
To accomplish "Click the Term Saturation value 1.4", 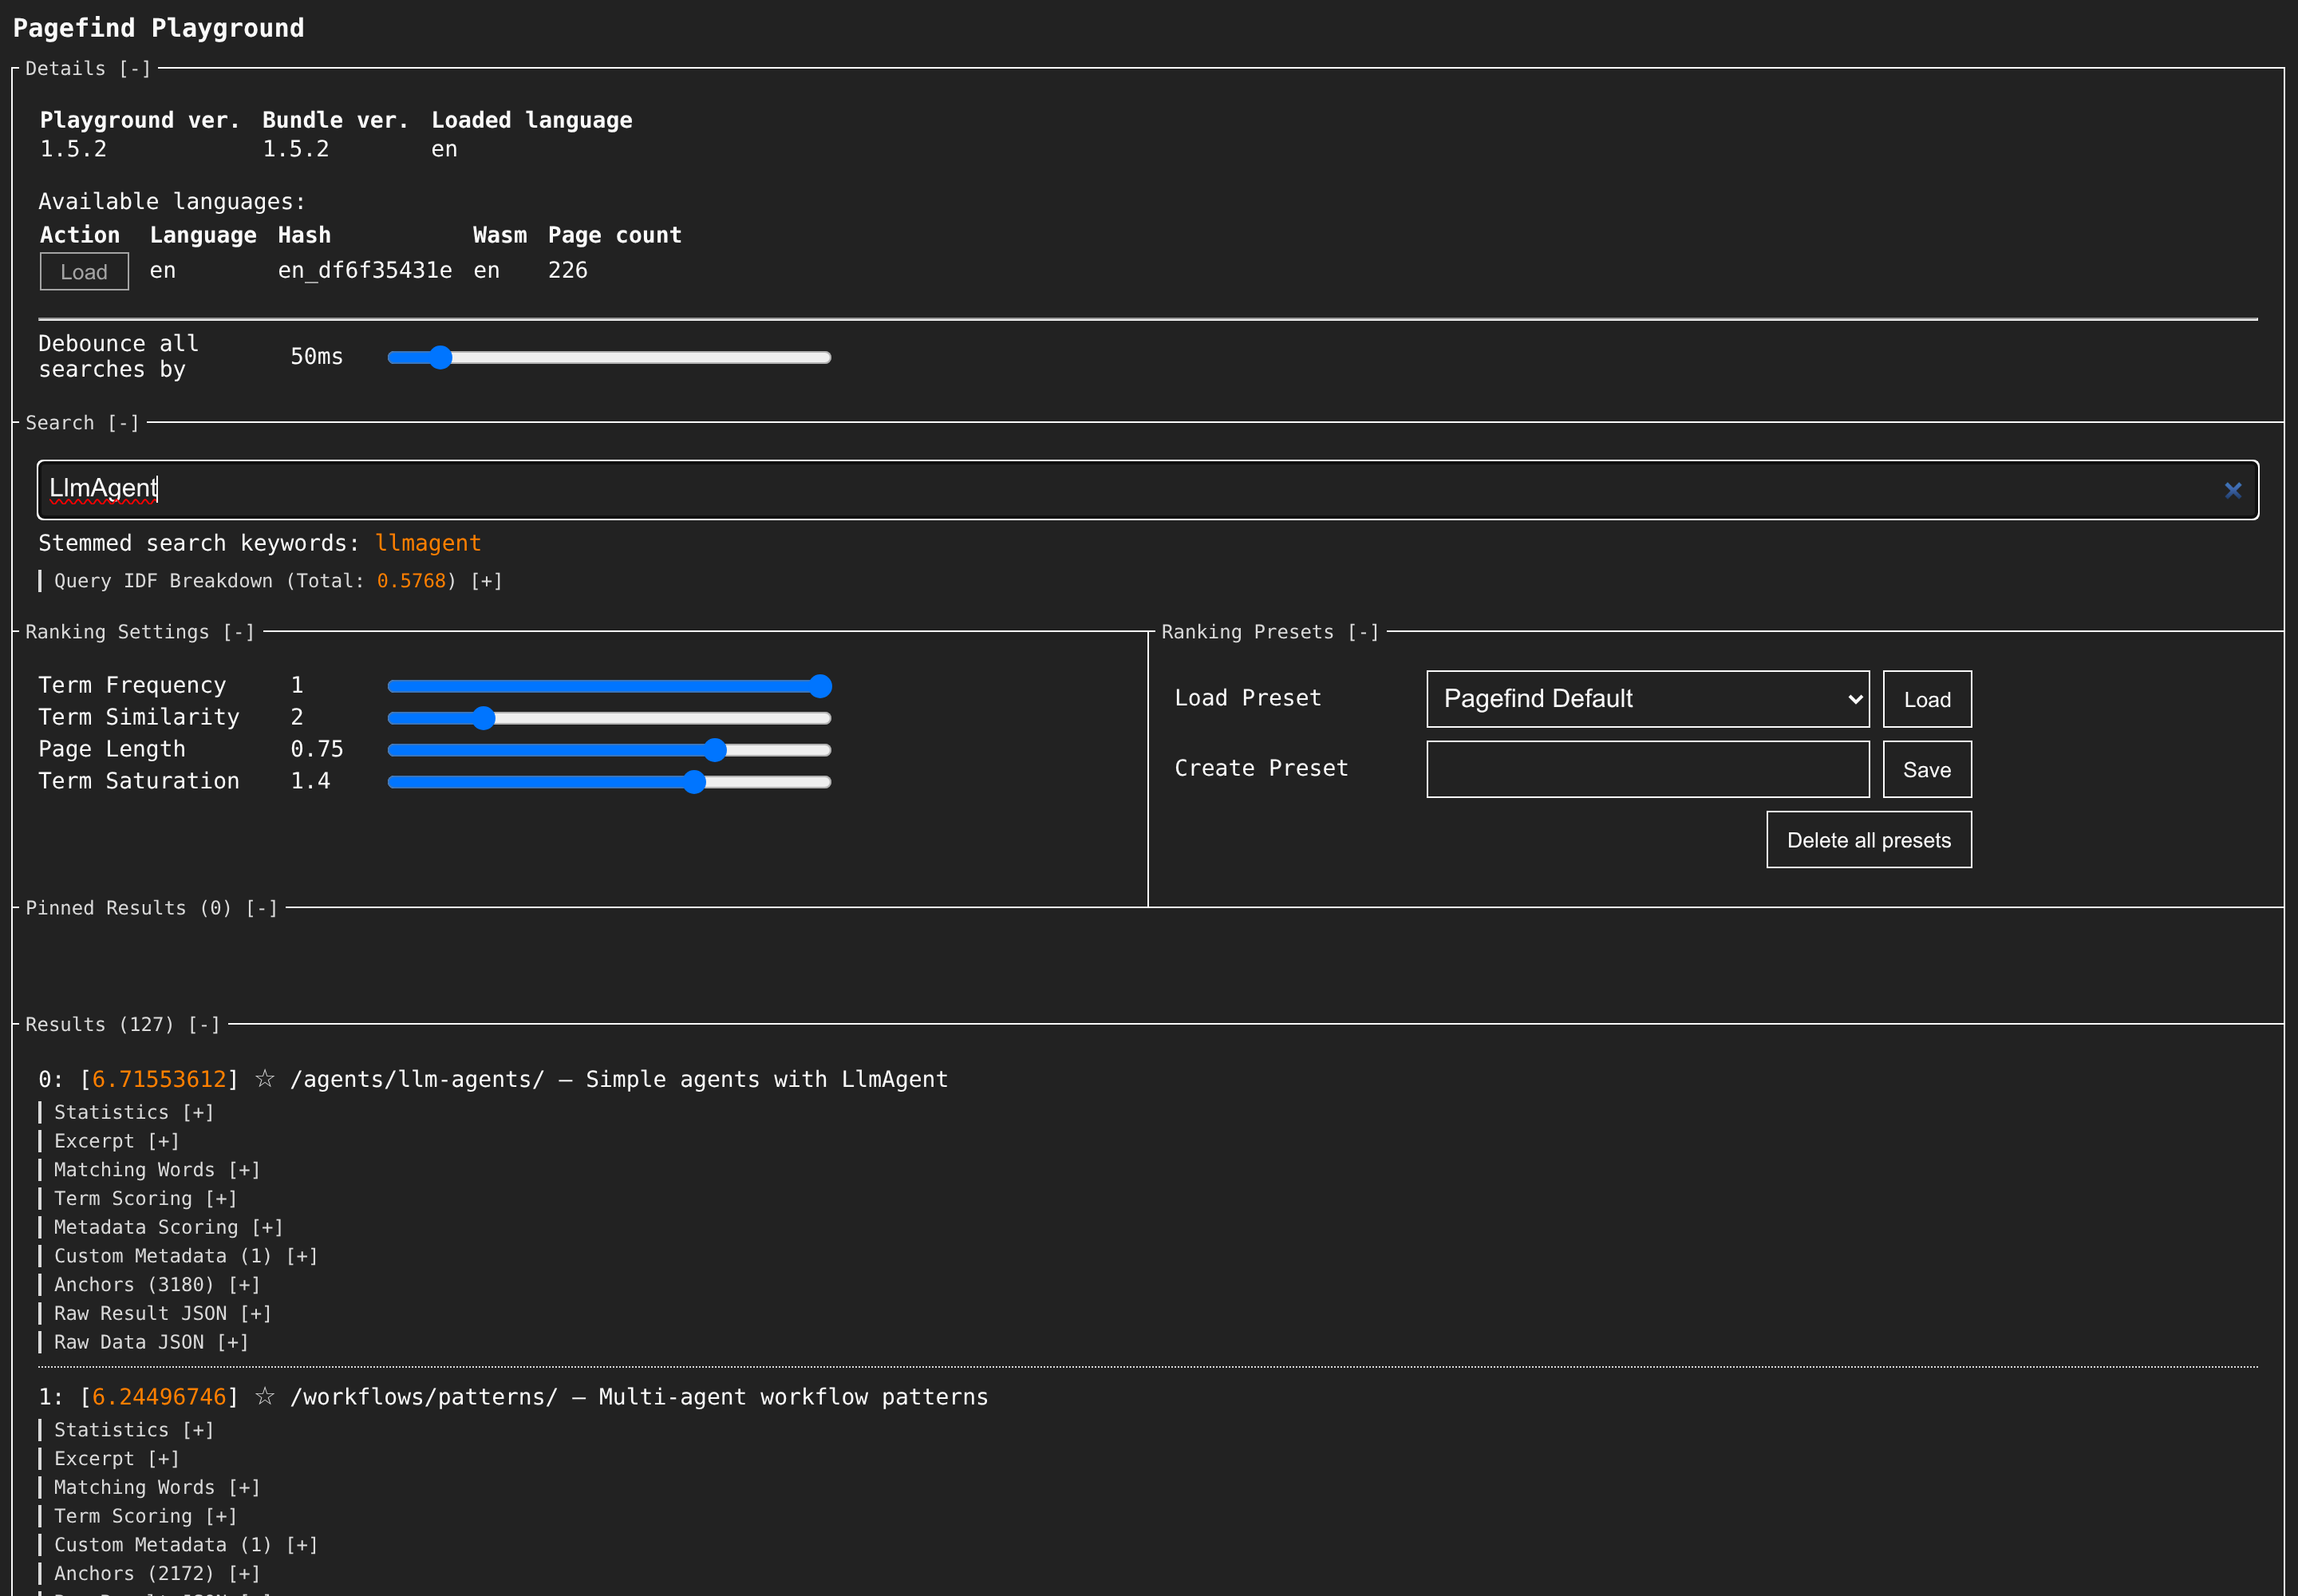I will tap(310, 781).
